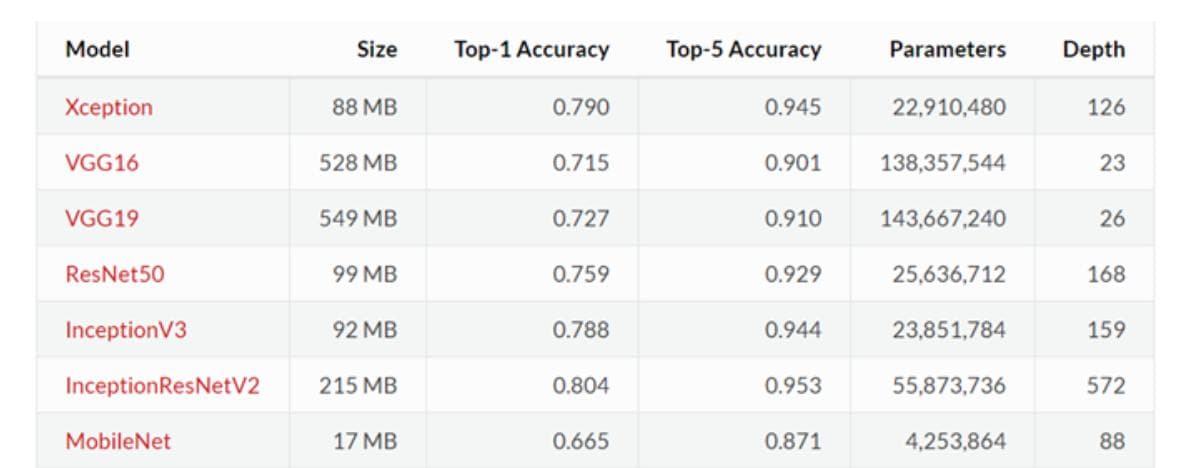Select the 22,910,480 parameters cell
This screenshot has height=468, width=1192.
949,107
